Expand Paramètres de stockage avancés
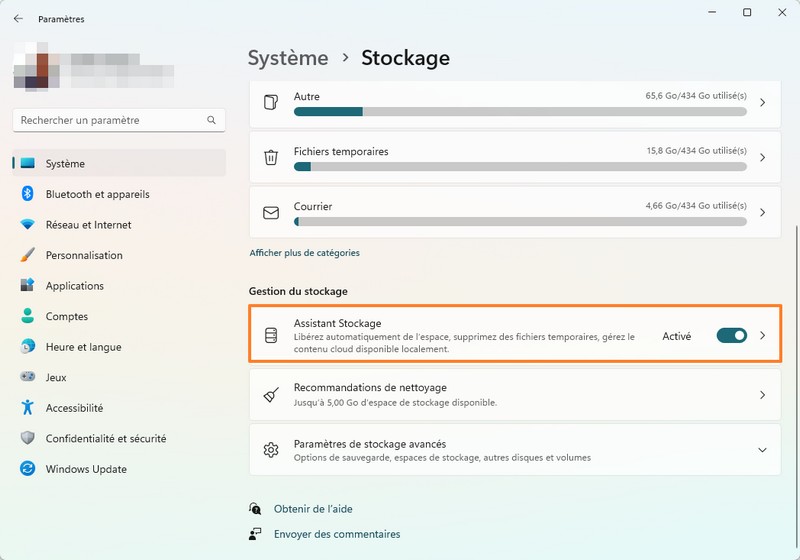The height and width of the screenshot is (560, 800). (762, 450)
